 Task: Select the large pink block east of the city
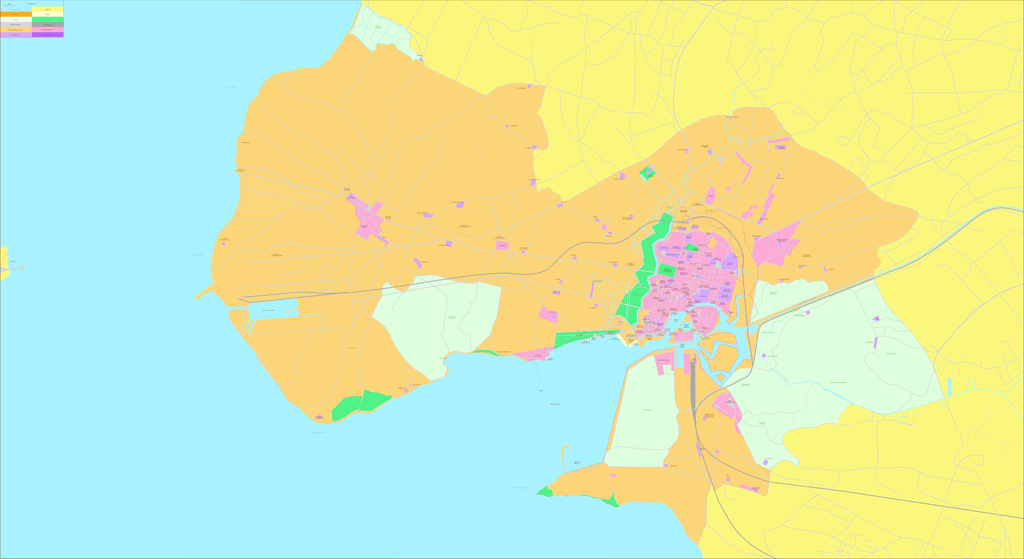point(778,244)
